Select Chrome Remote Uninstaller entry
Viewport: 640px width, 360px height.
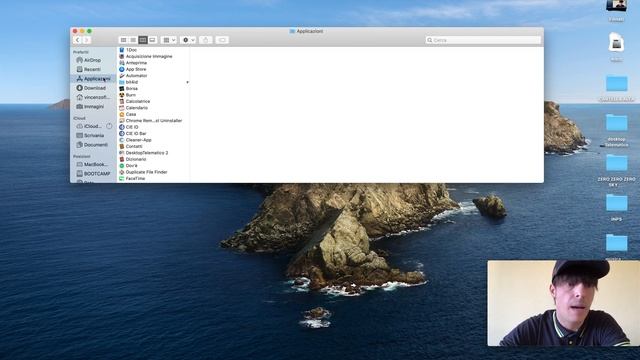[151, 121]
